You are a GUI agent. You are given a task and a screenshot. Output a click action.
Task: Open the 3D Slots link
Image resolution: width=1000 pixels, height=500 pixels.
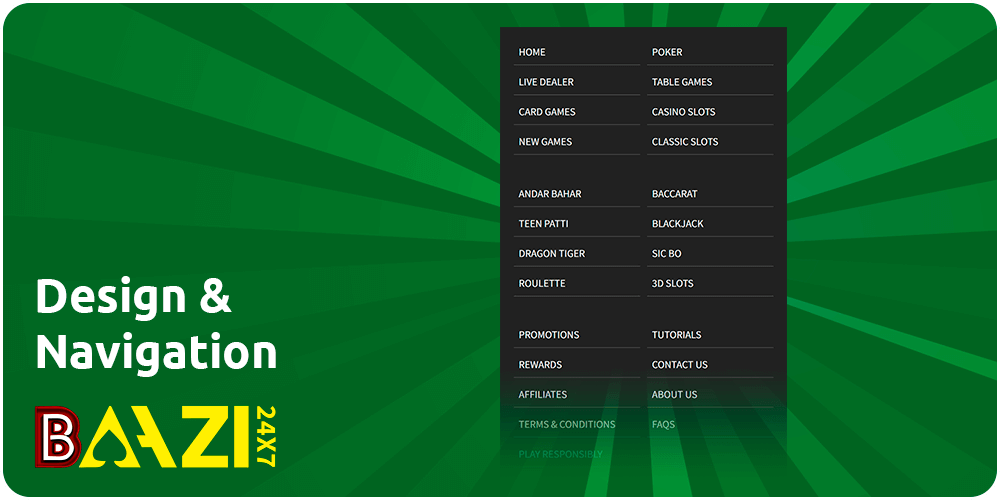(673, 284)
